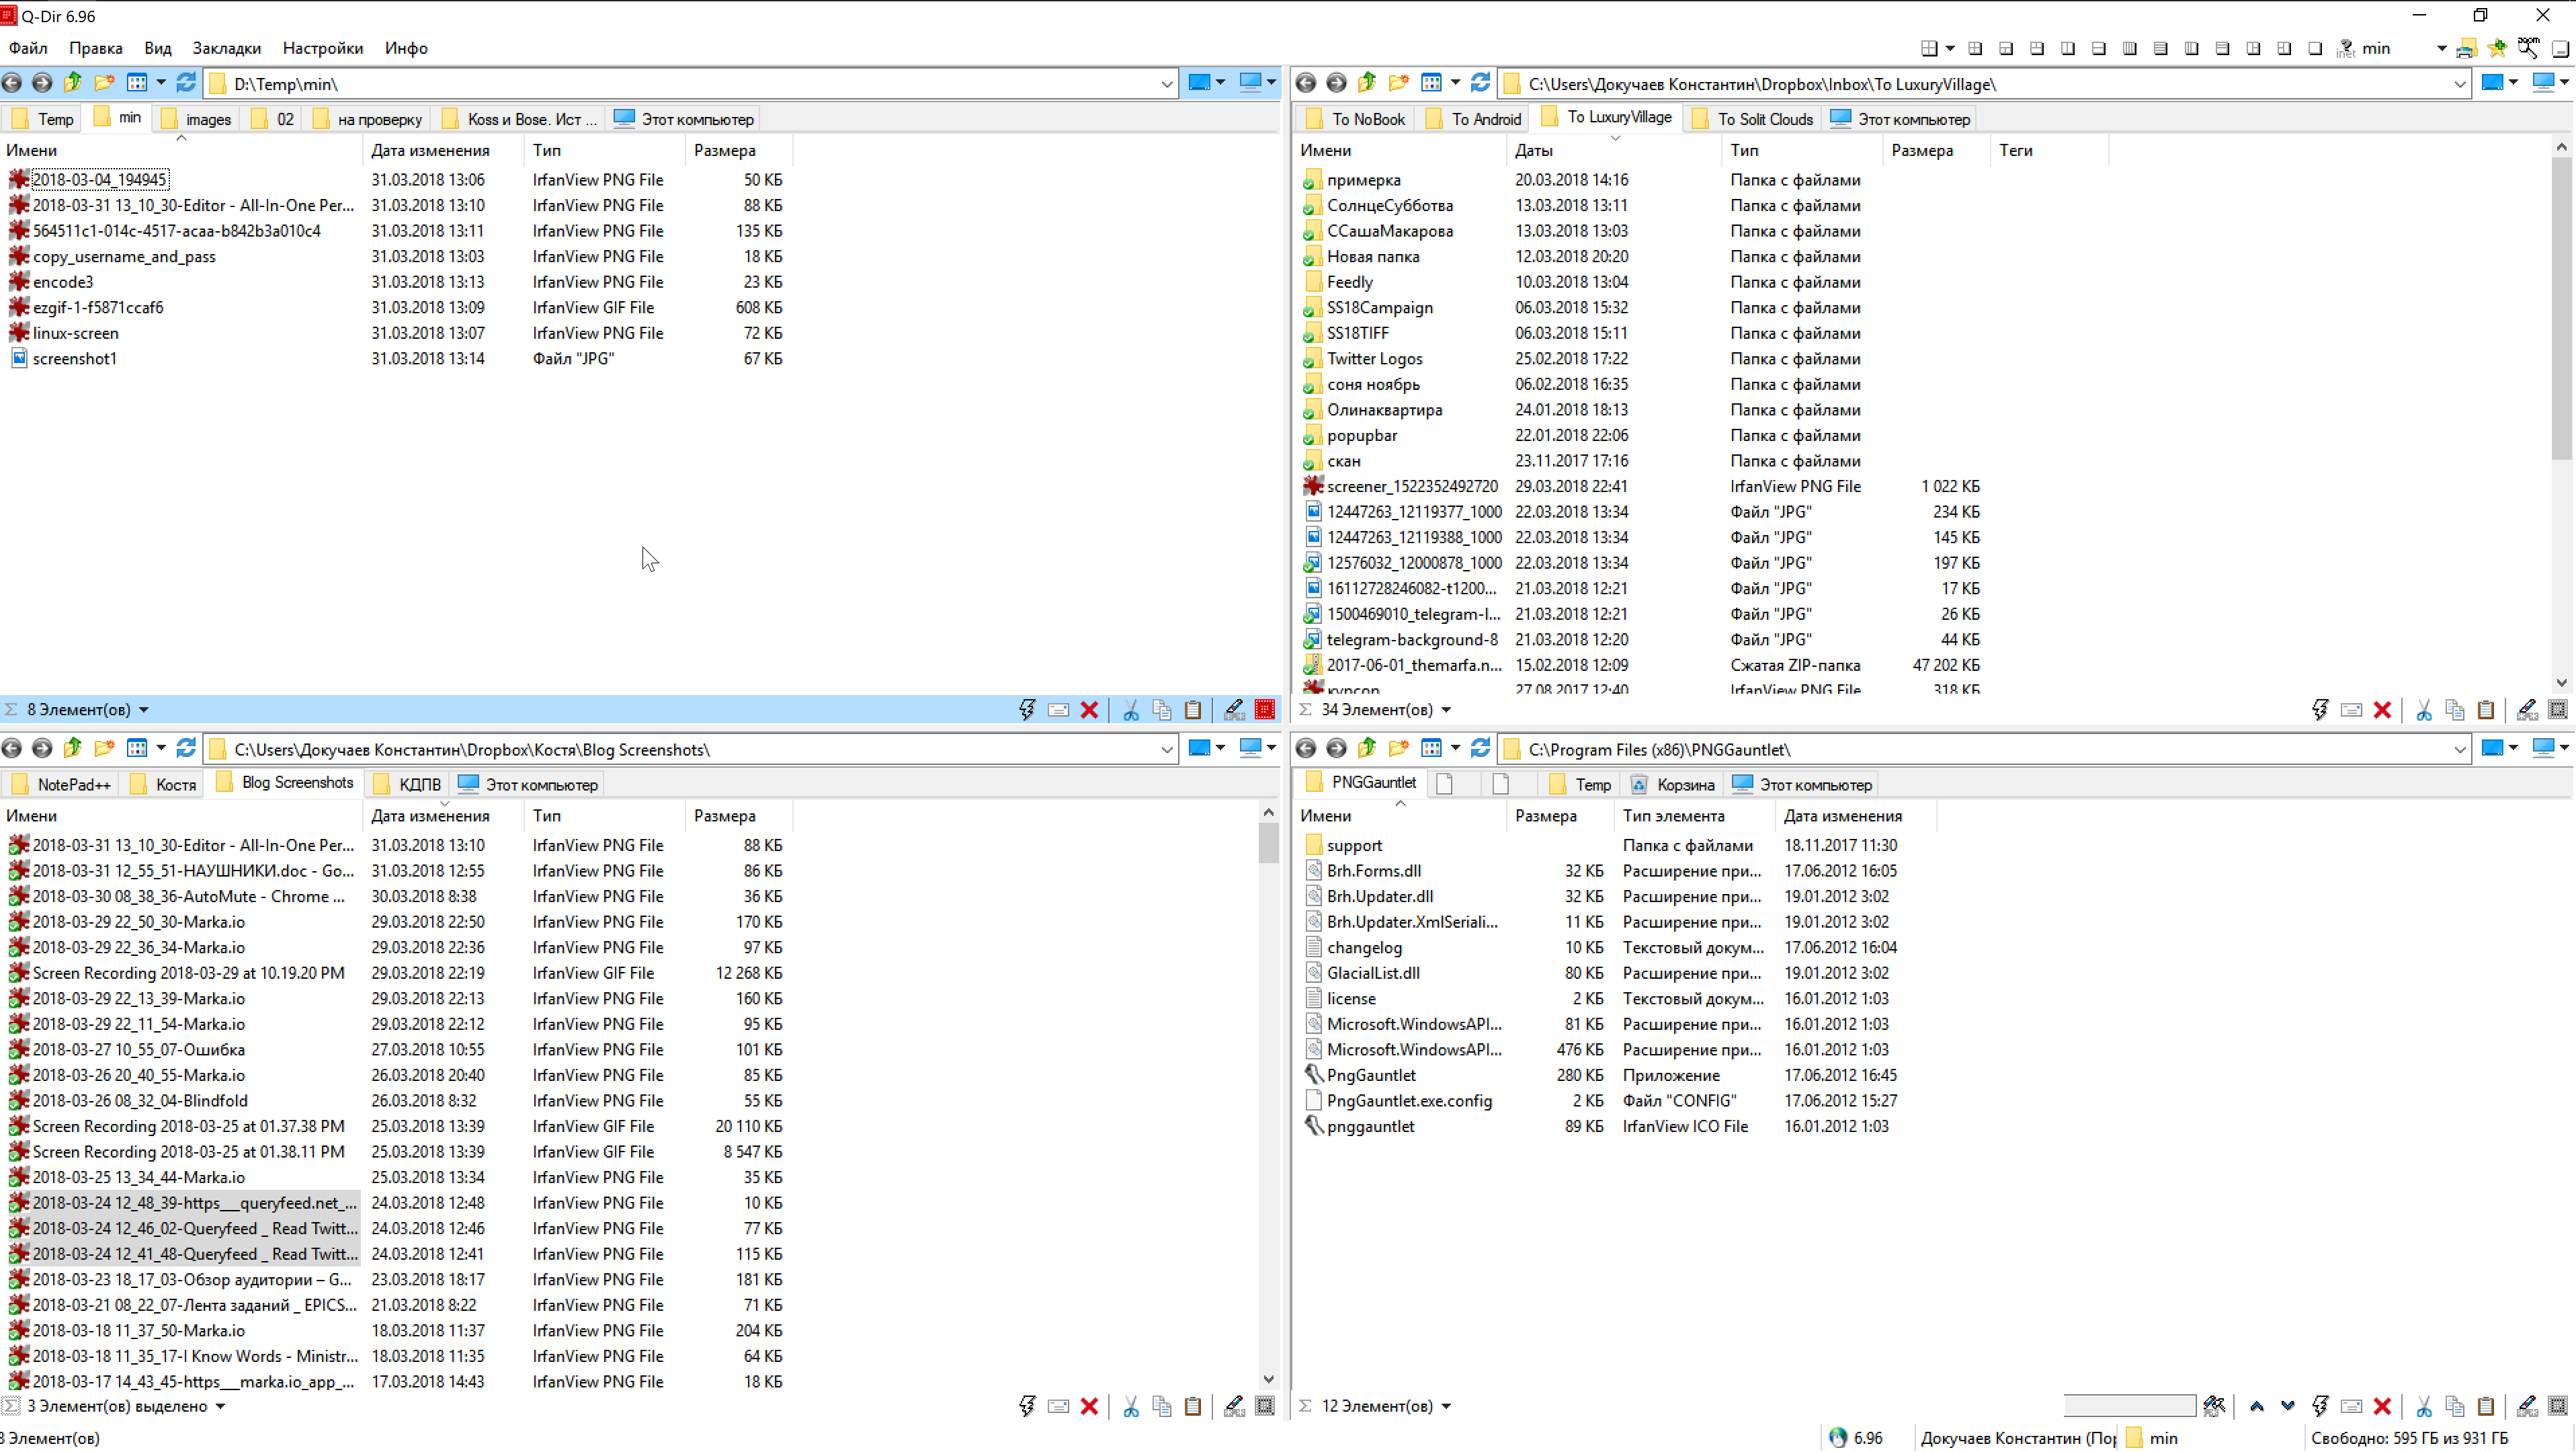
Task: Sort top-left pane by 'Дата изменения' column
Action: (430, 150)
